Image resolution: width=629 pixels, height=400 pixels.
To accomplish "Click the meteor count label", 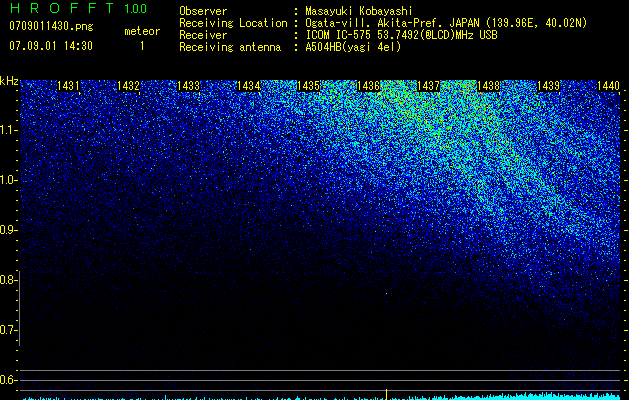I will [x=142, y=31].
